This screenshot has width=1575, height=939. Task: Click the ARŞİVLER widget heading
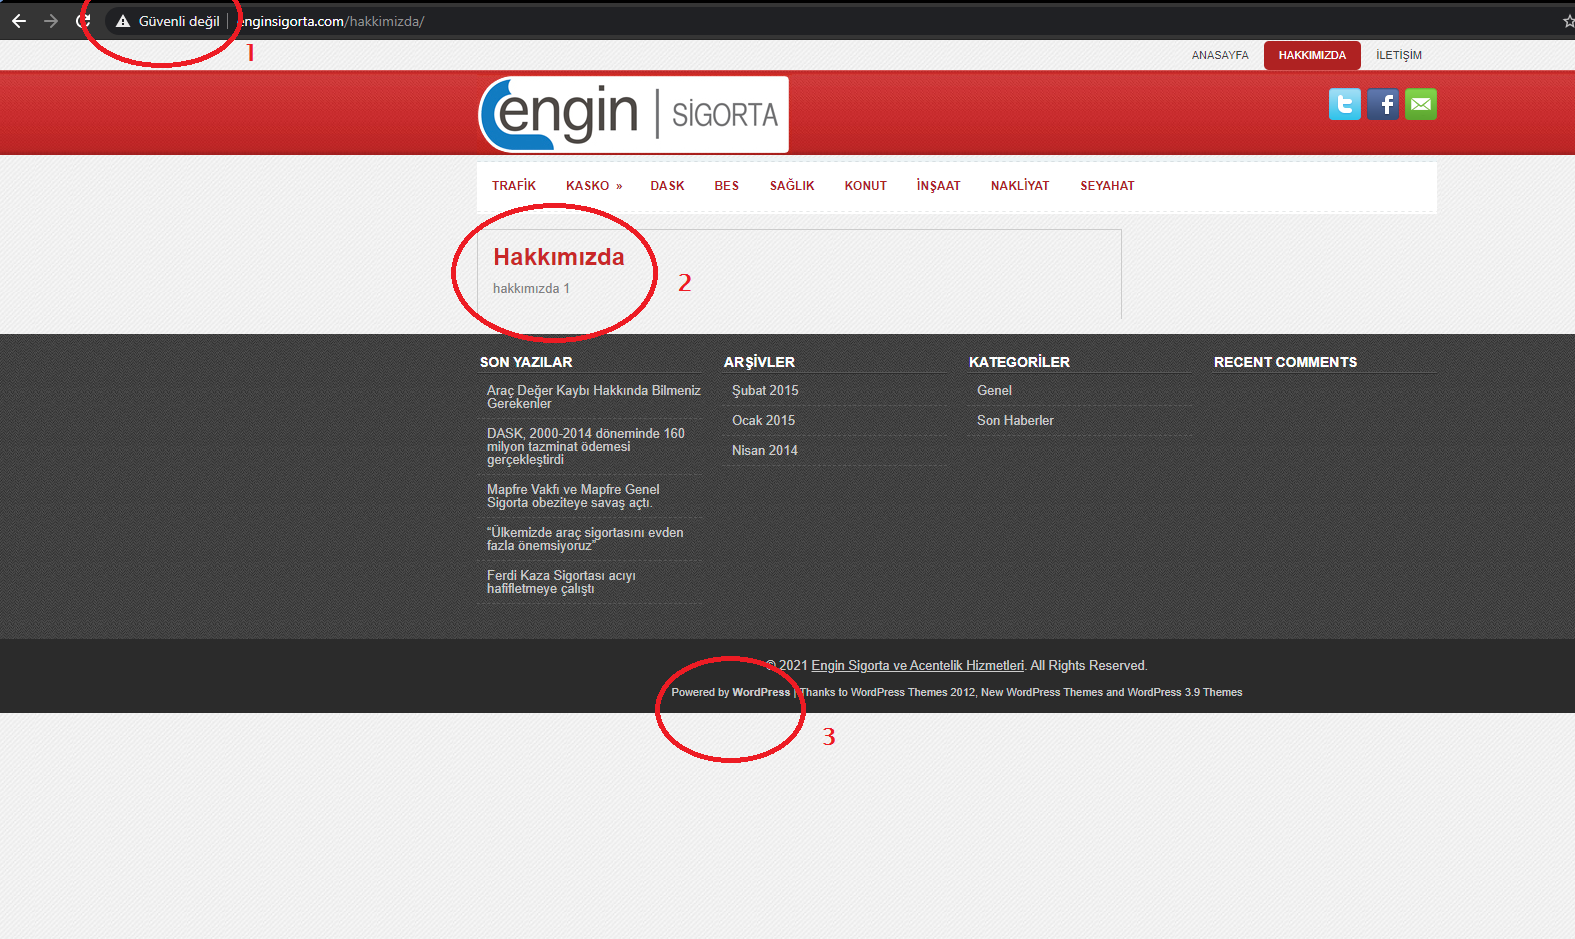coord(759,362)
